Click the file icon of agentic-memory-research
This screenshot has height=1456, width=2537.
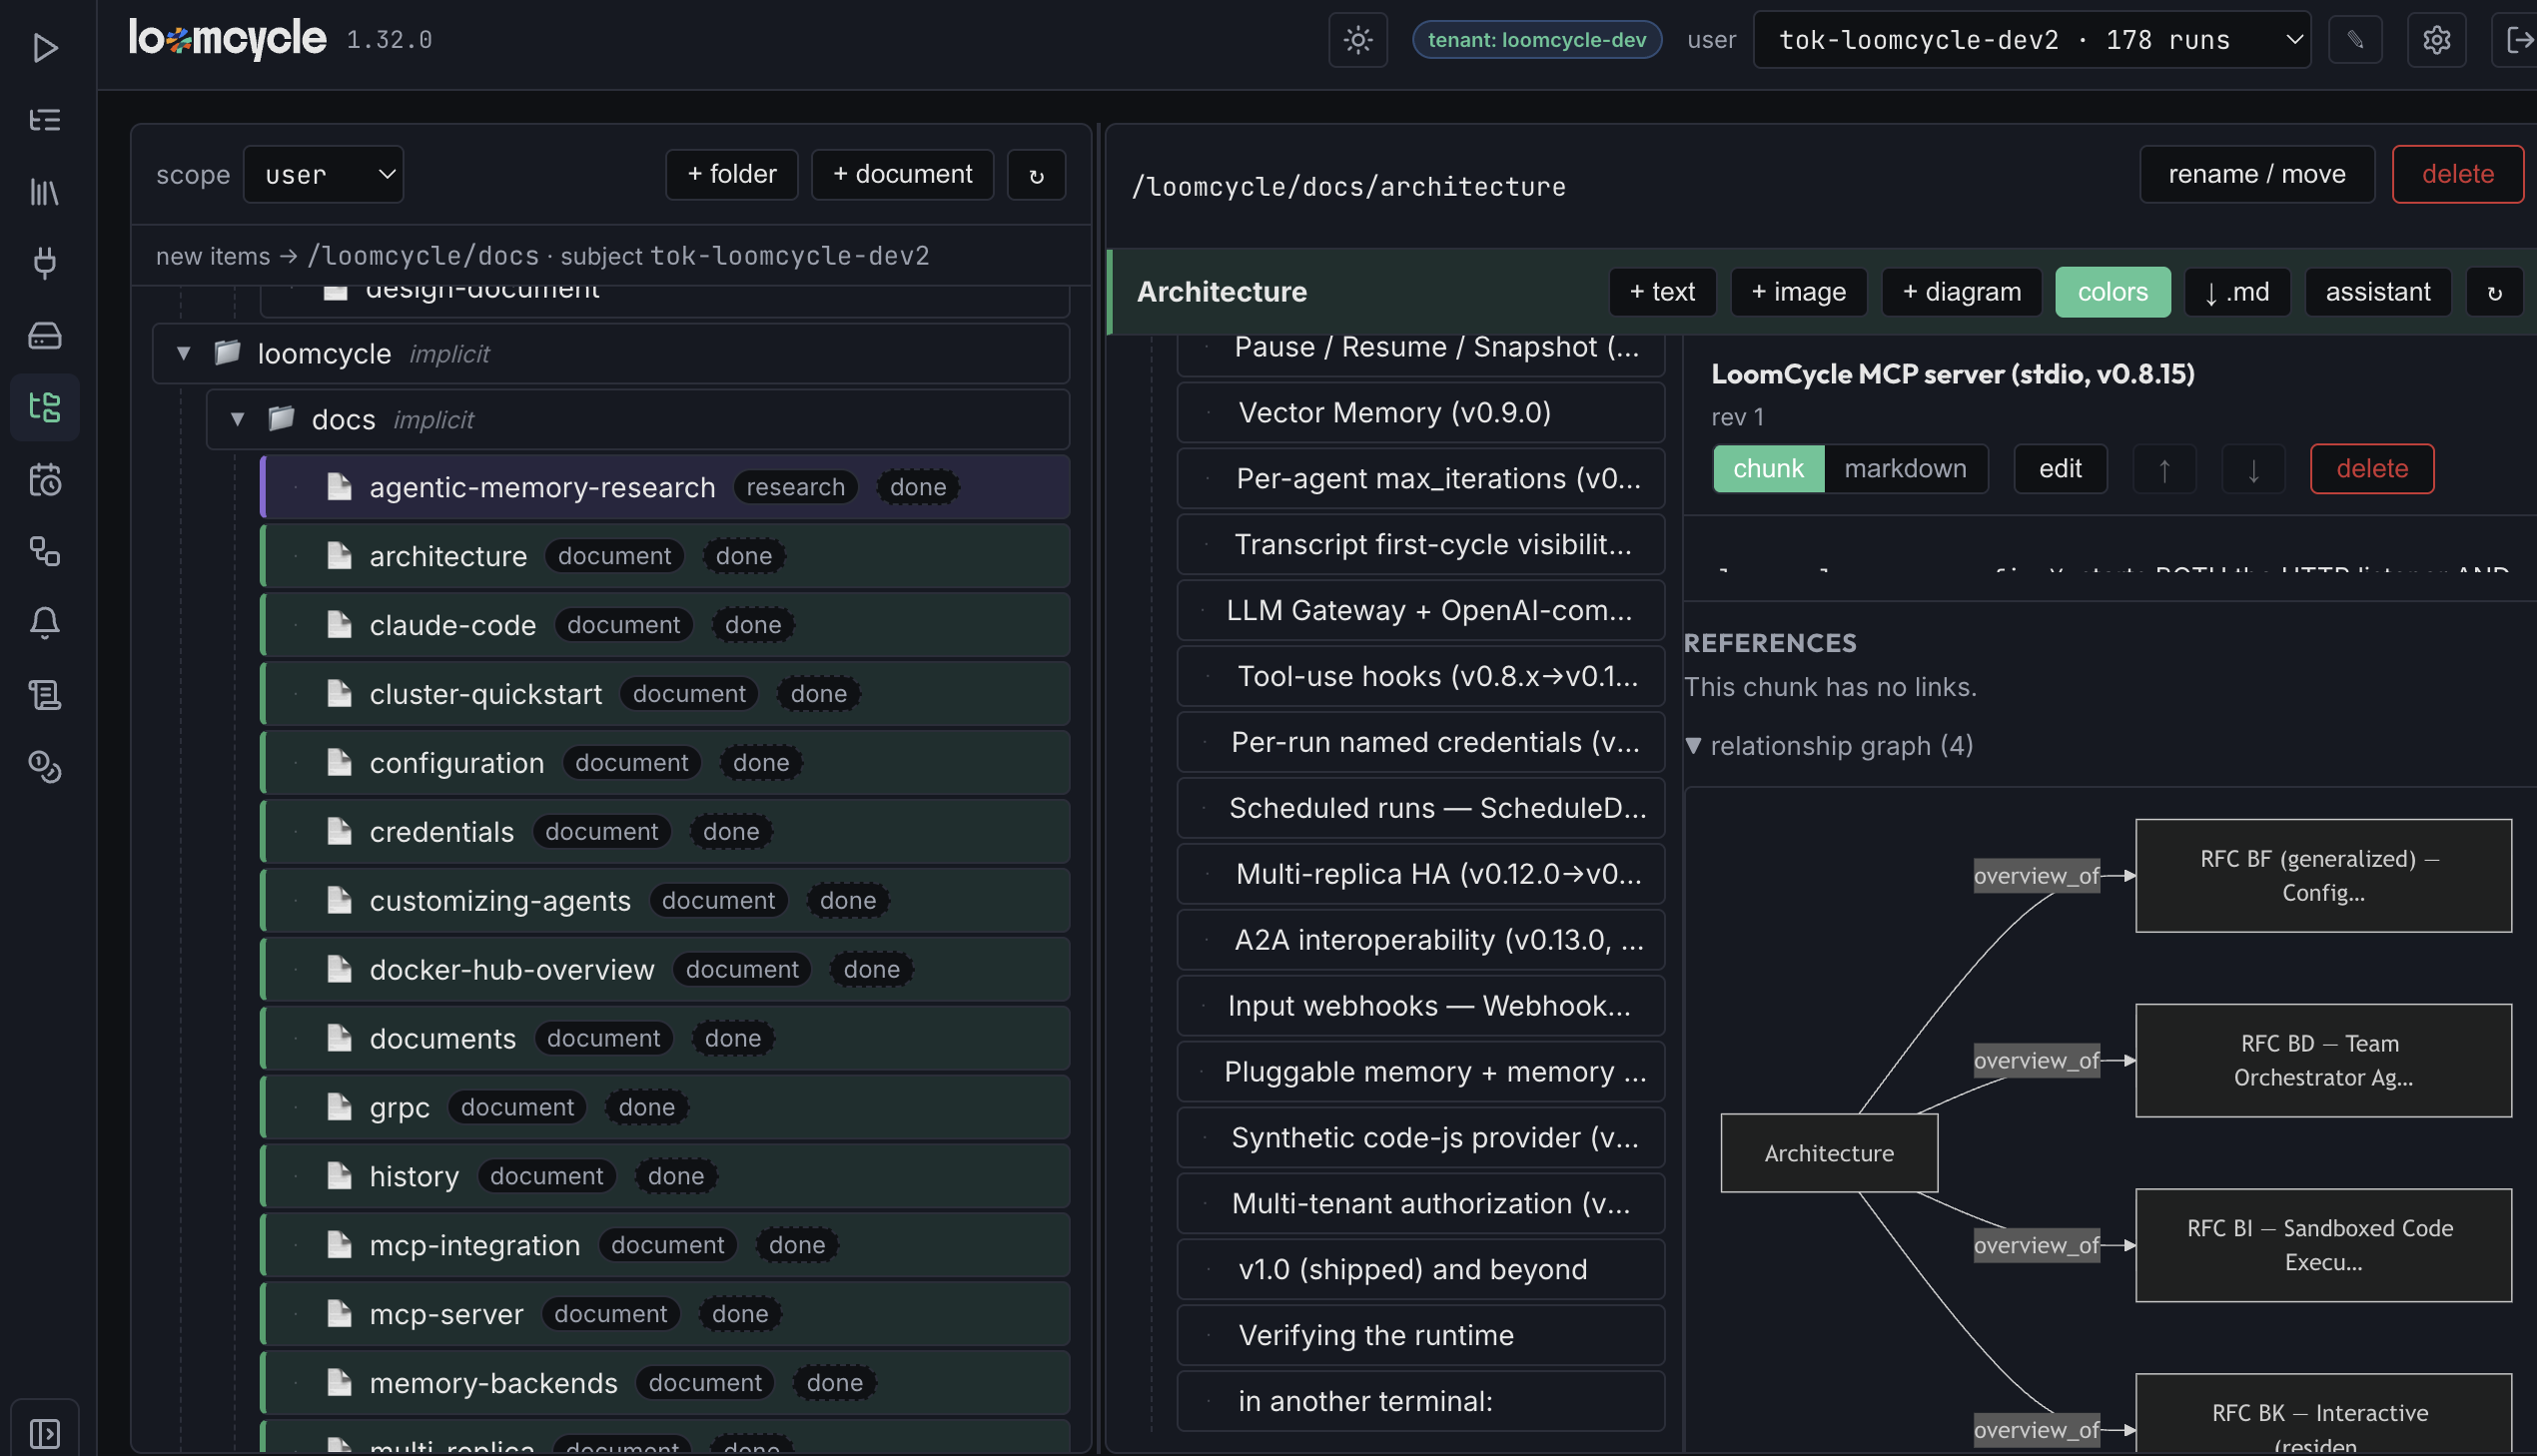coord(339,487)
